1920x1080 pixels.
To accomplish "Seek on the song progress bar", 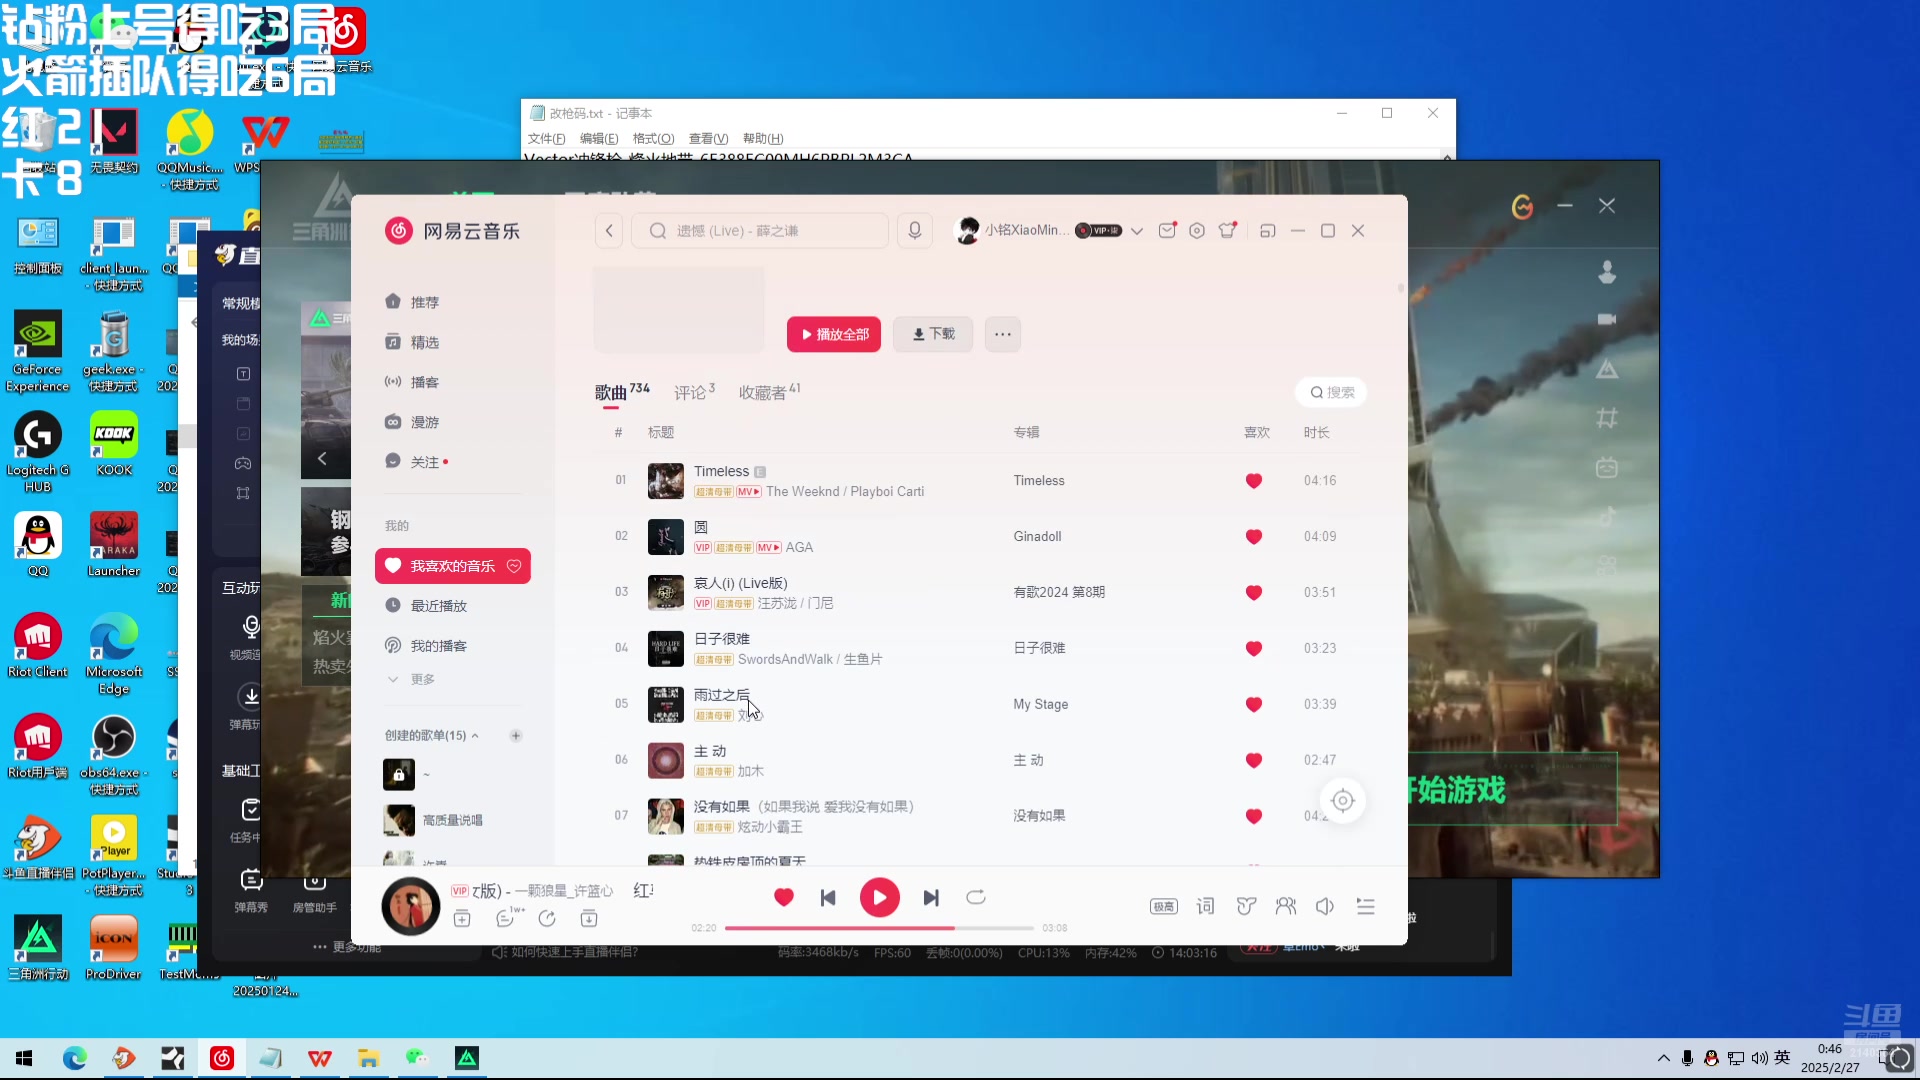I will pyautogui.click(x=879, y=928).
